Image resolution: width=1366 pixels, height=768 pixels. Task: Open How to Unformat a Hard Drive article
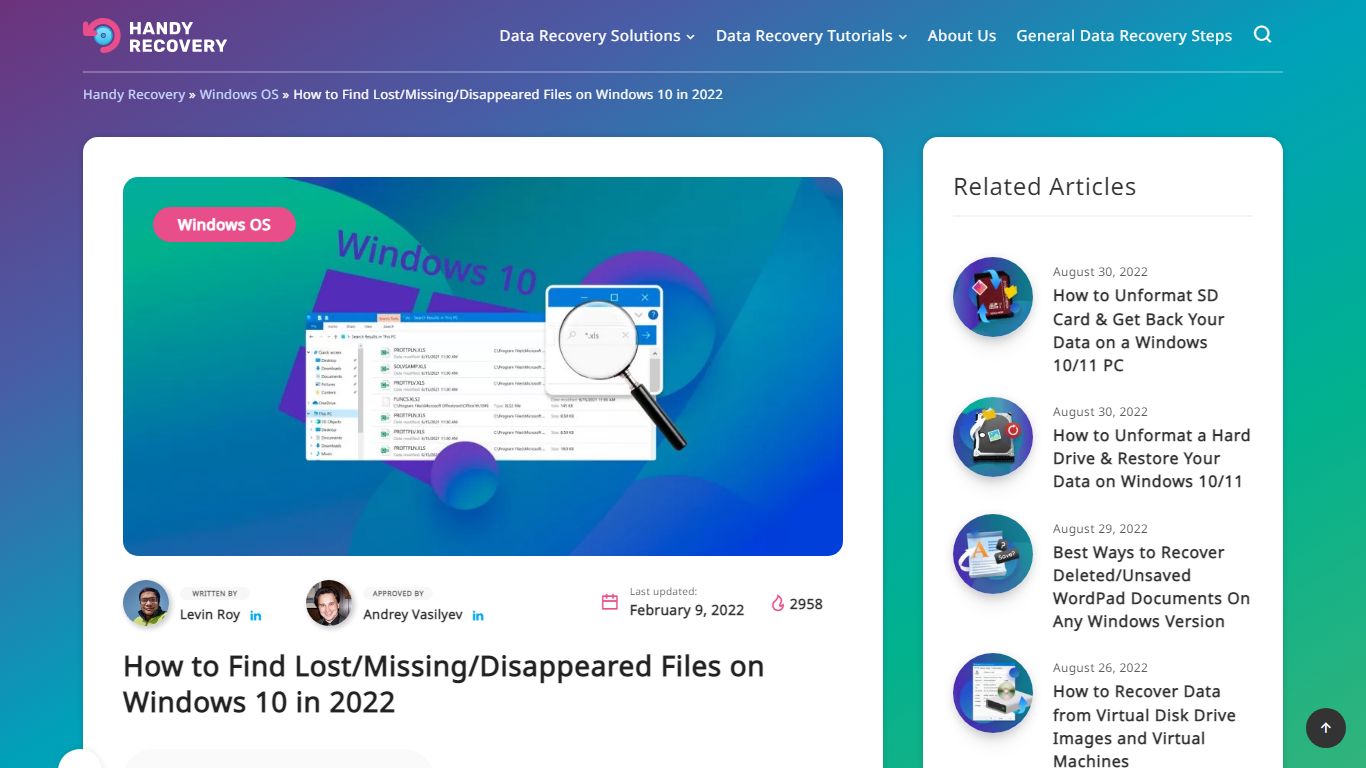point(1151,458)
